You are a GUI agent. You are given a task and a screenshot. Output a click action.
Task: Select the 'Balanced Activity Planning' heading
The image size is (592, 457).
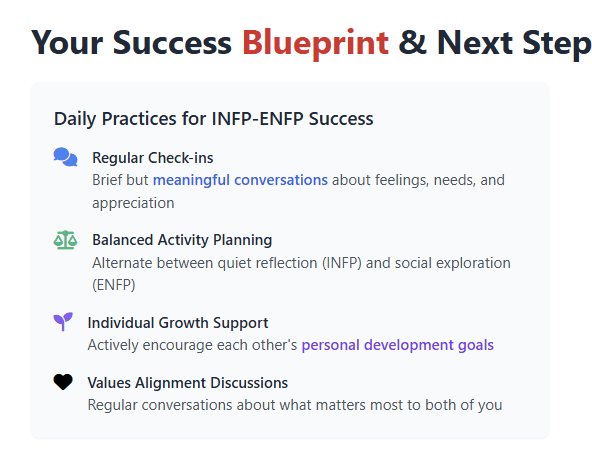(x=182, y=240)
